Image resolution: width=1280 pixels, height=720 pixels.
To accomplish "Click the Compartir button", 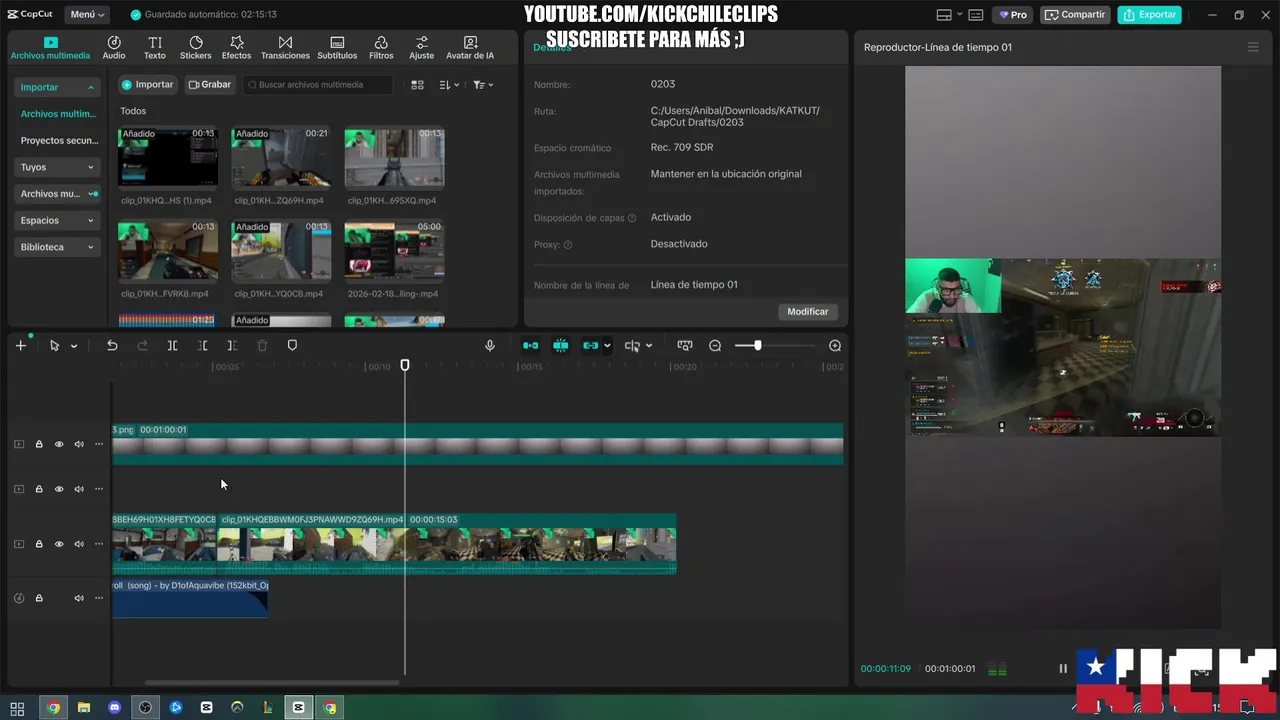I will tap(1075, 15).
